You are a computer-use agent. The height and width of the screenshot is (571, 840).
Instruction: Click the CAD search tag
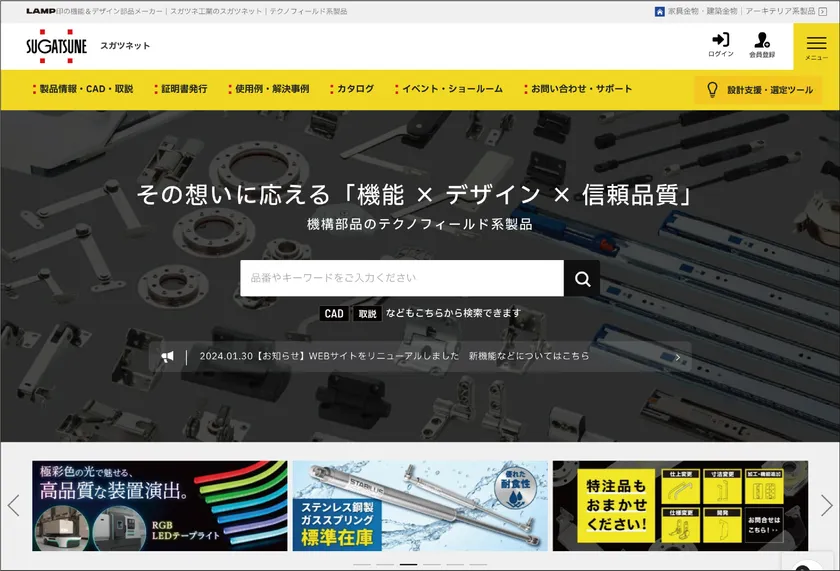[334, 313]
